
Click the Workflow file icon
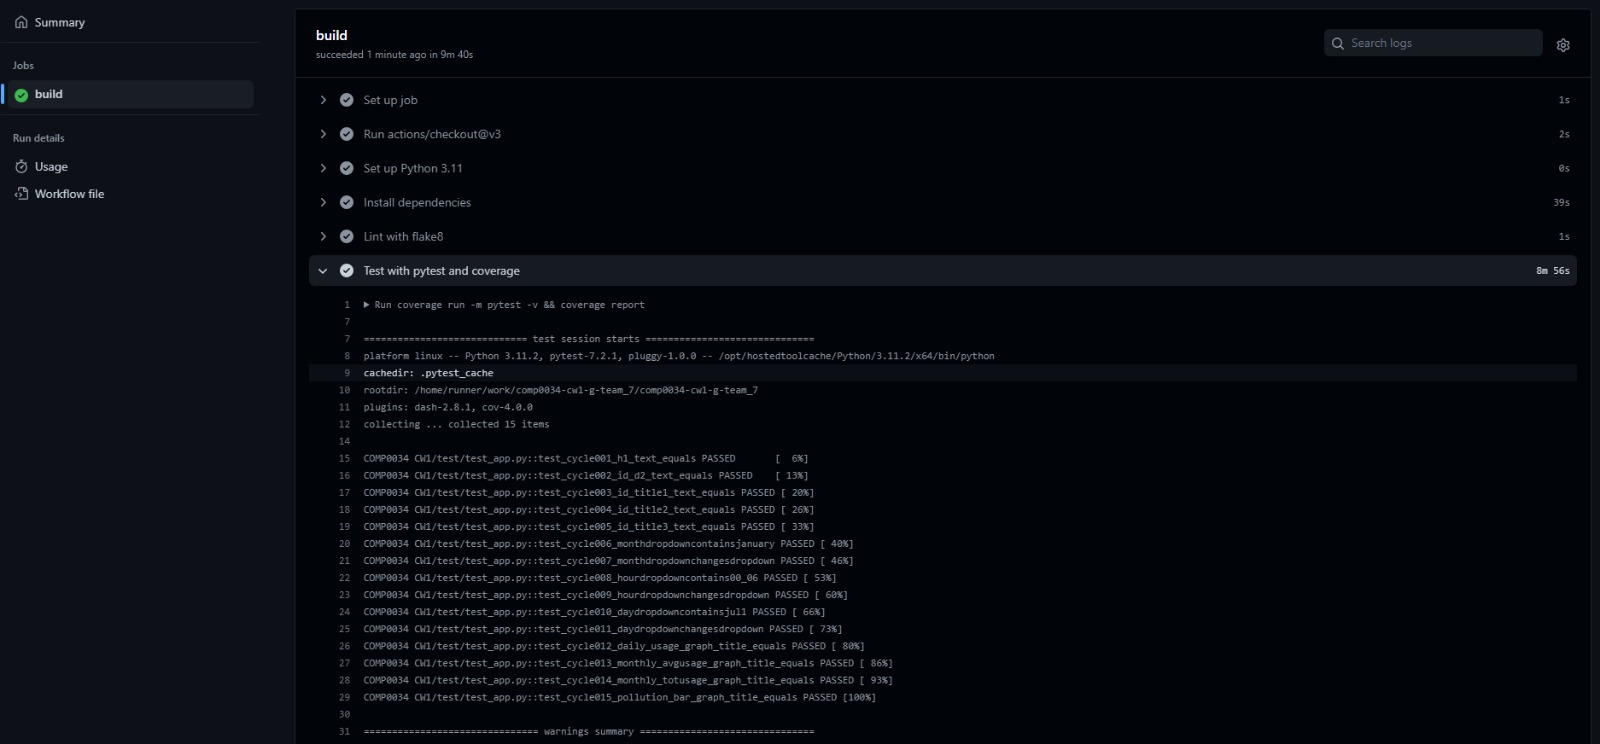[21, 194]
